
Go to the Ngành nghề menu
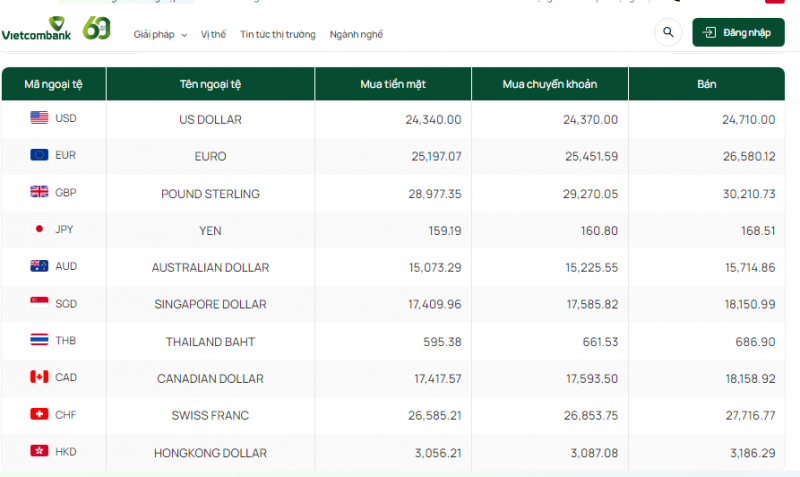[x=356, y=35]
